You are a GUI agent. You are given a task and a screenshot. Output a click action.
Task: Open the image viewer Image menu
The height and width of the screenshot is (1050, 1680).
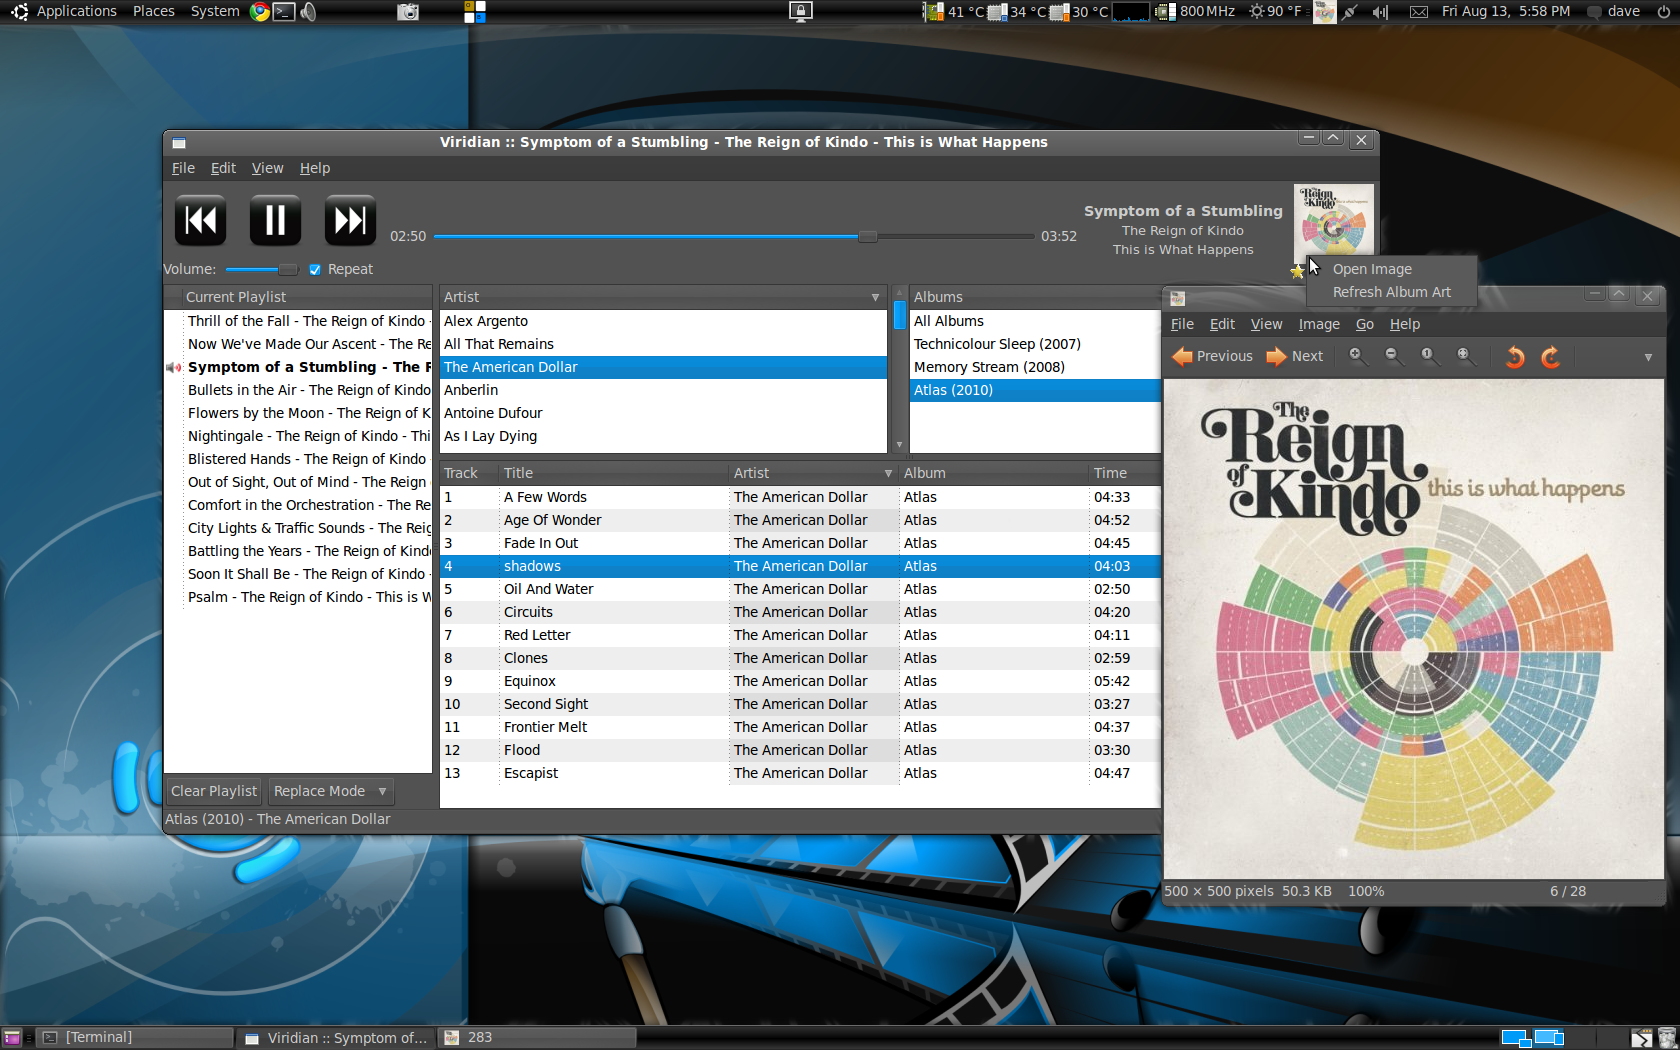coord(1319,324)
